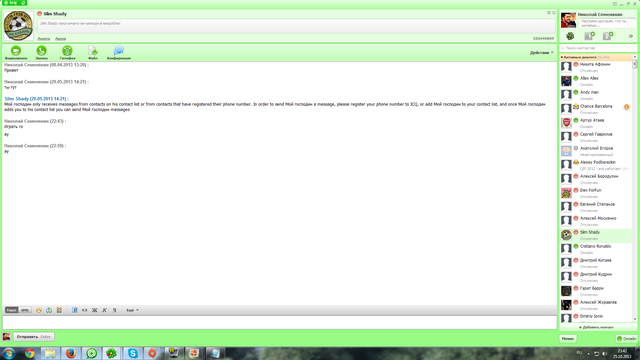The height and width of the screenshot is (360, 640).
Task: Open the smiley emoticon picker
Action: click(x=39, y=310)
